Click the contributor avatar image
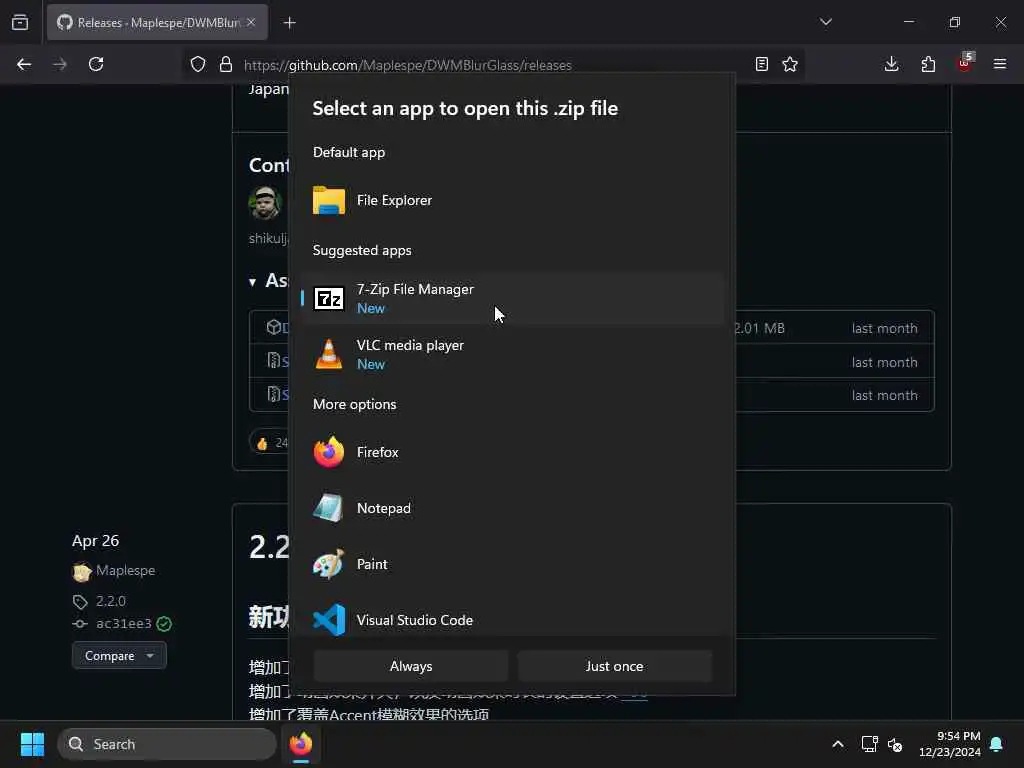 (265, 202)
